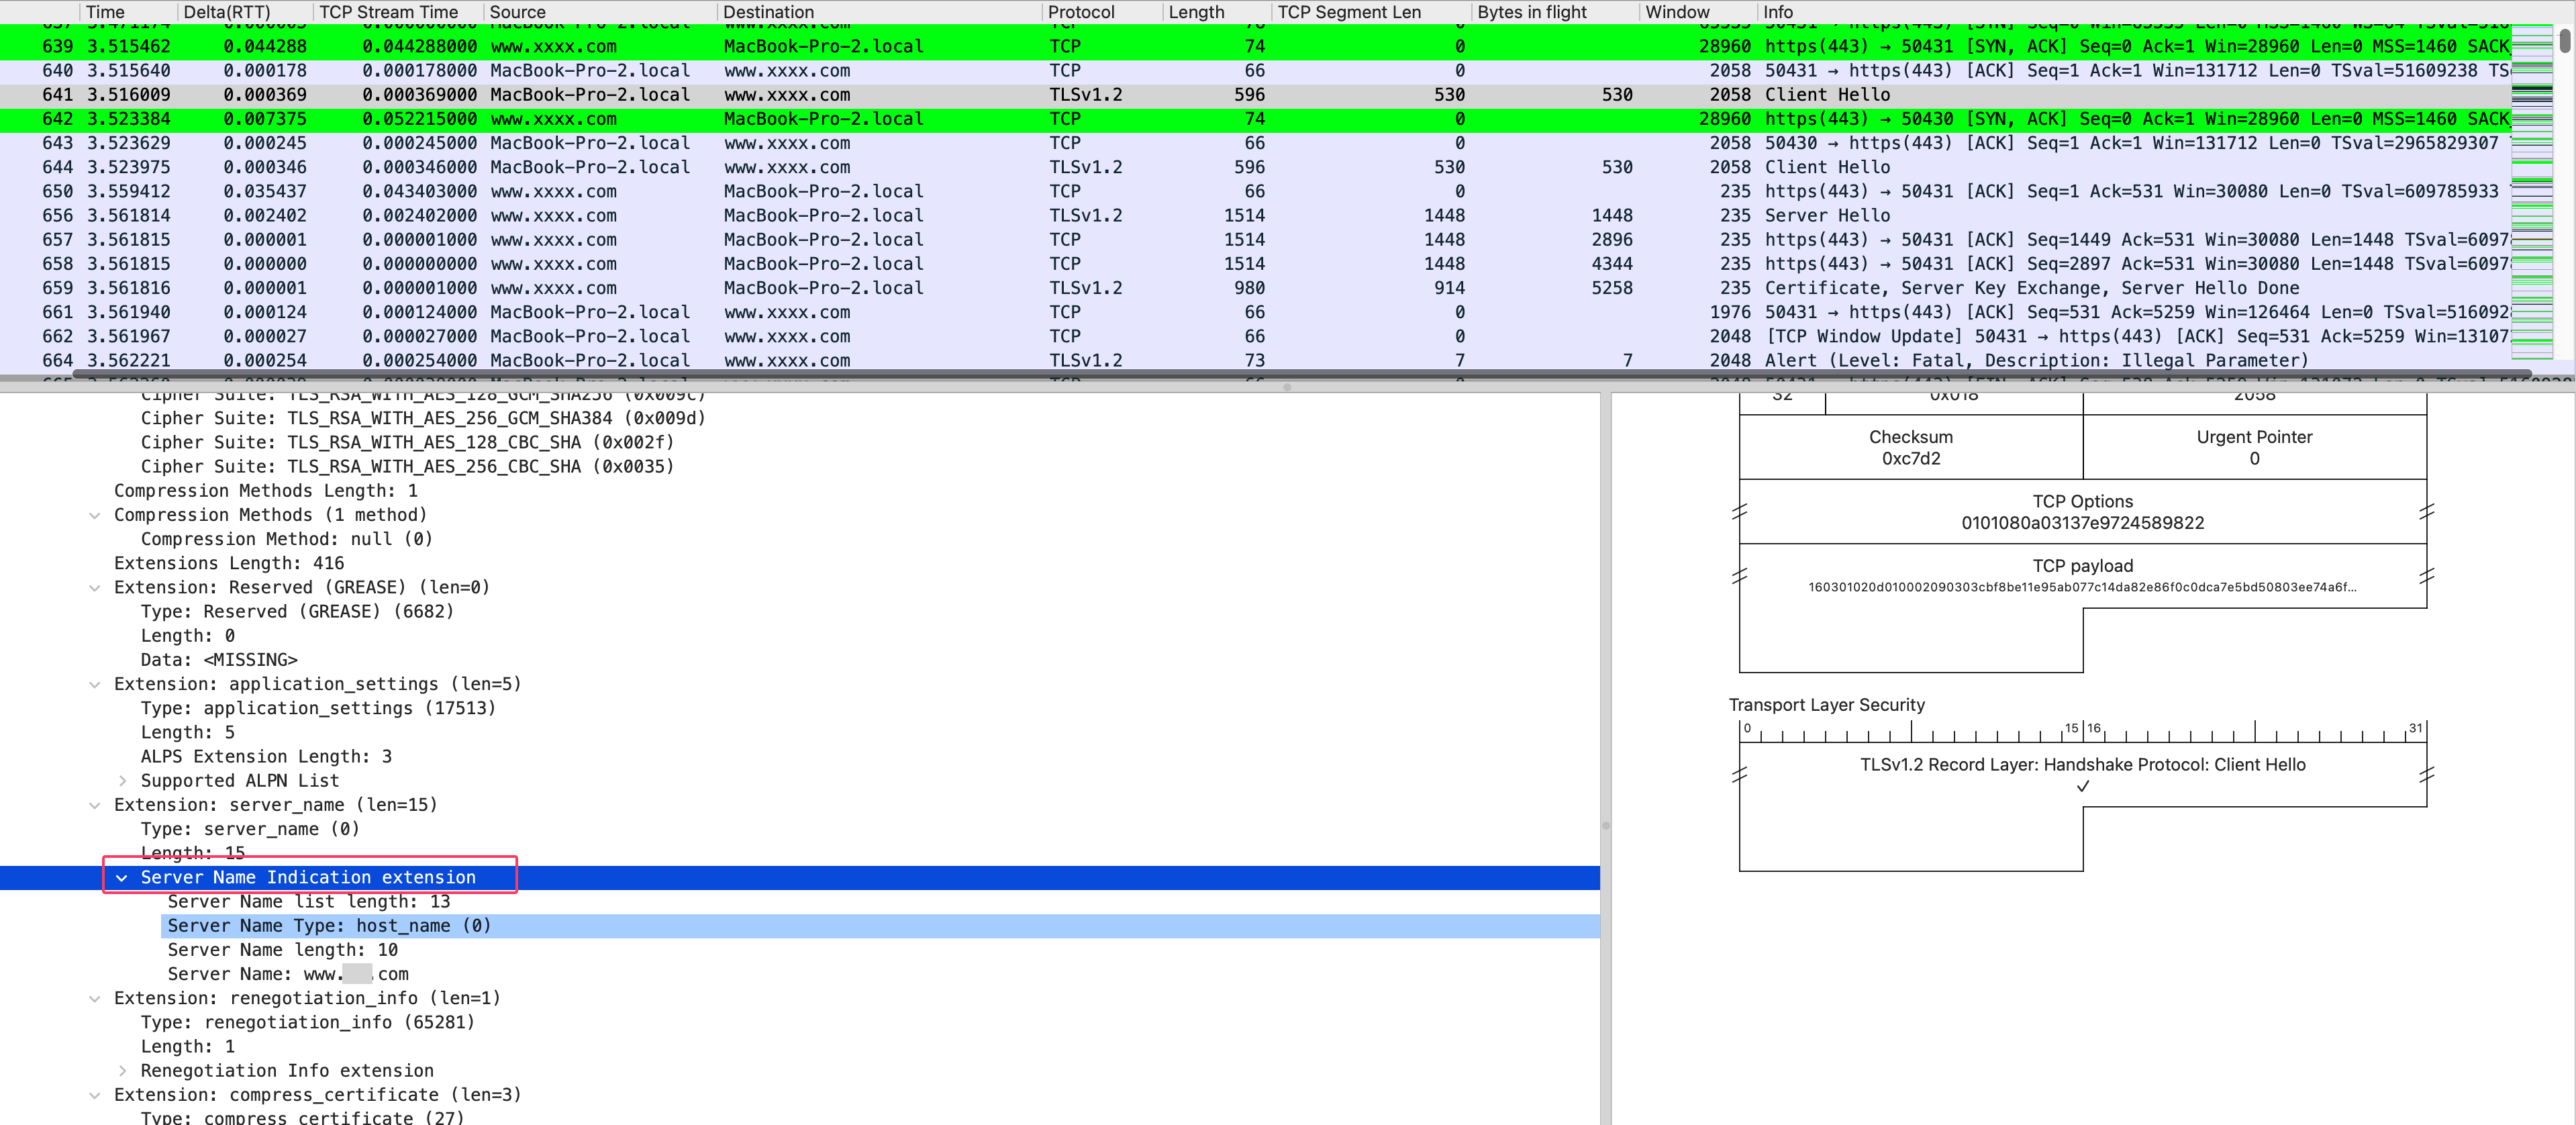
Task: Select green SYN, ACK packet 642
Action: 1000,119
